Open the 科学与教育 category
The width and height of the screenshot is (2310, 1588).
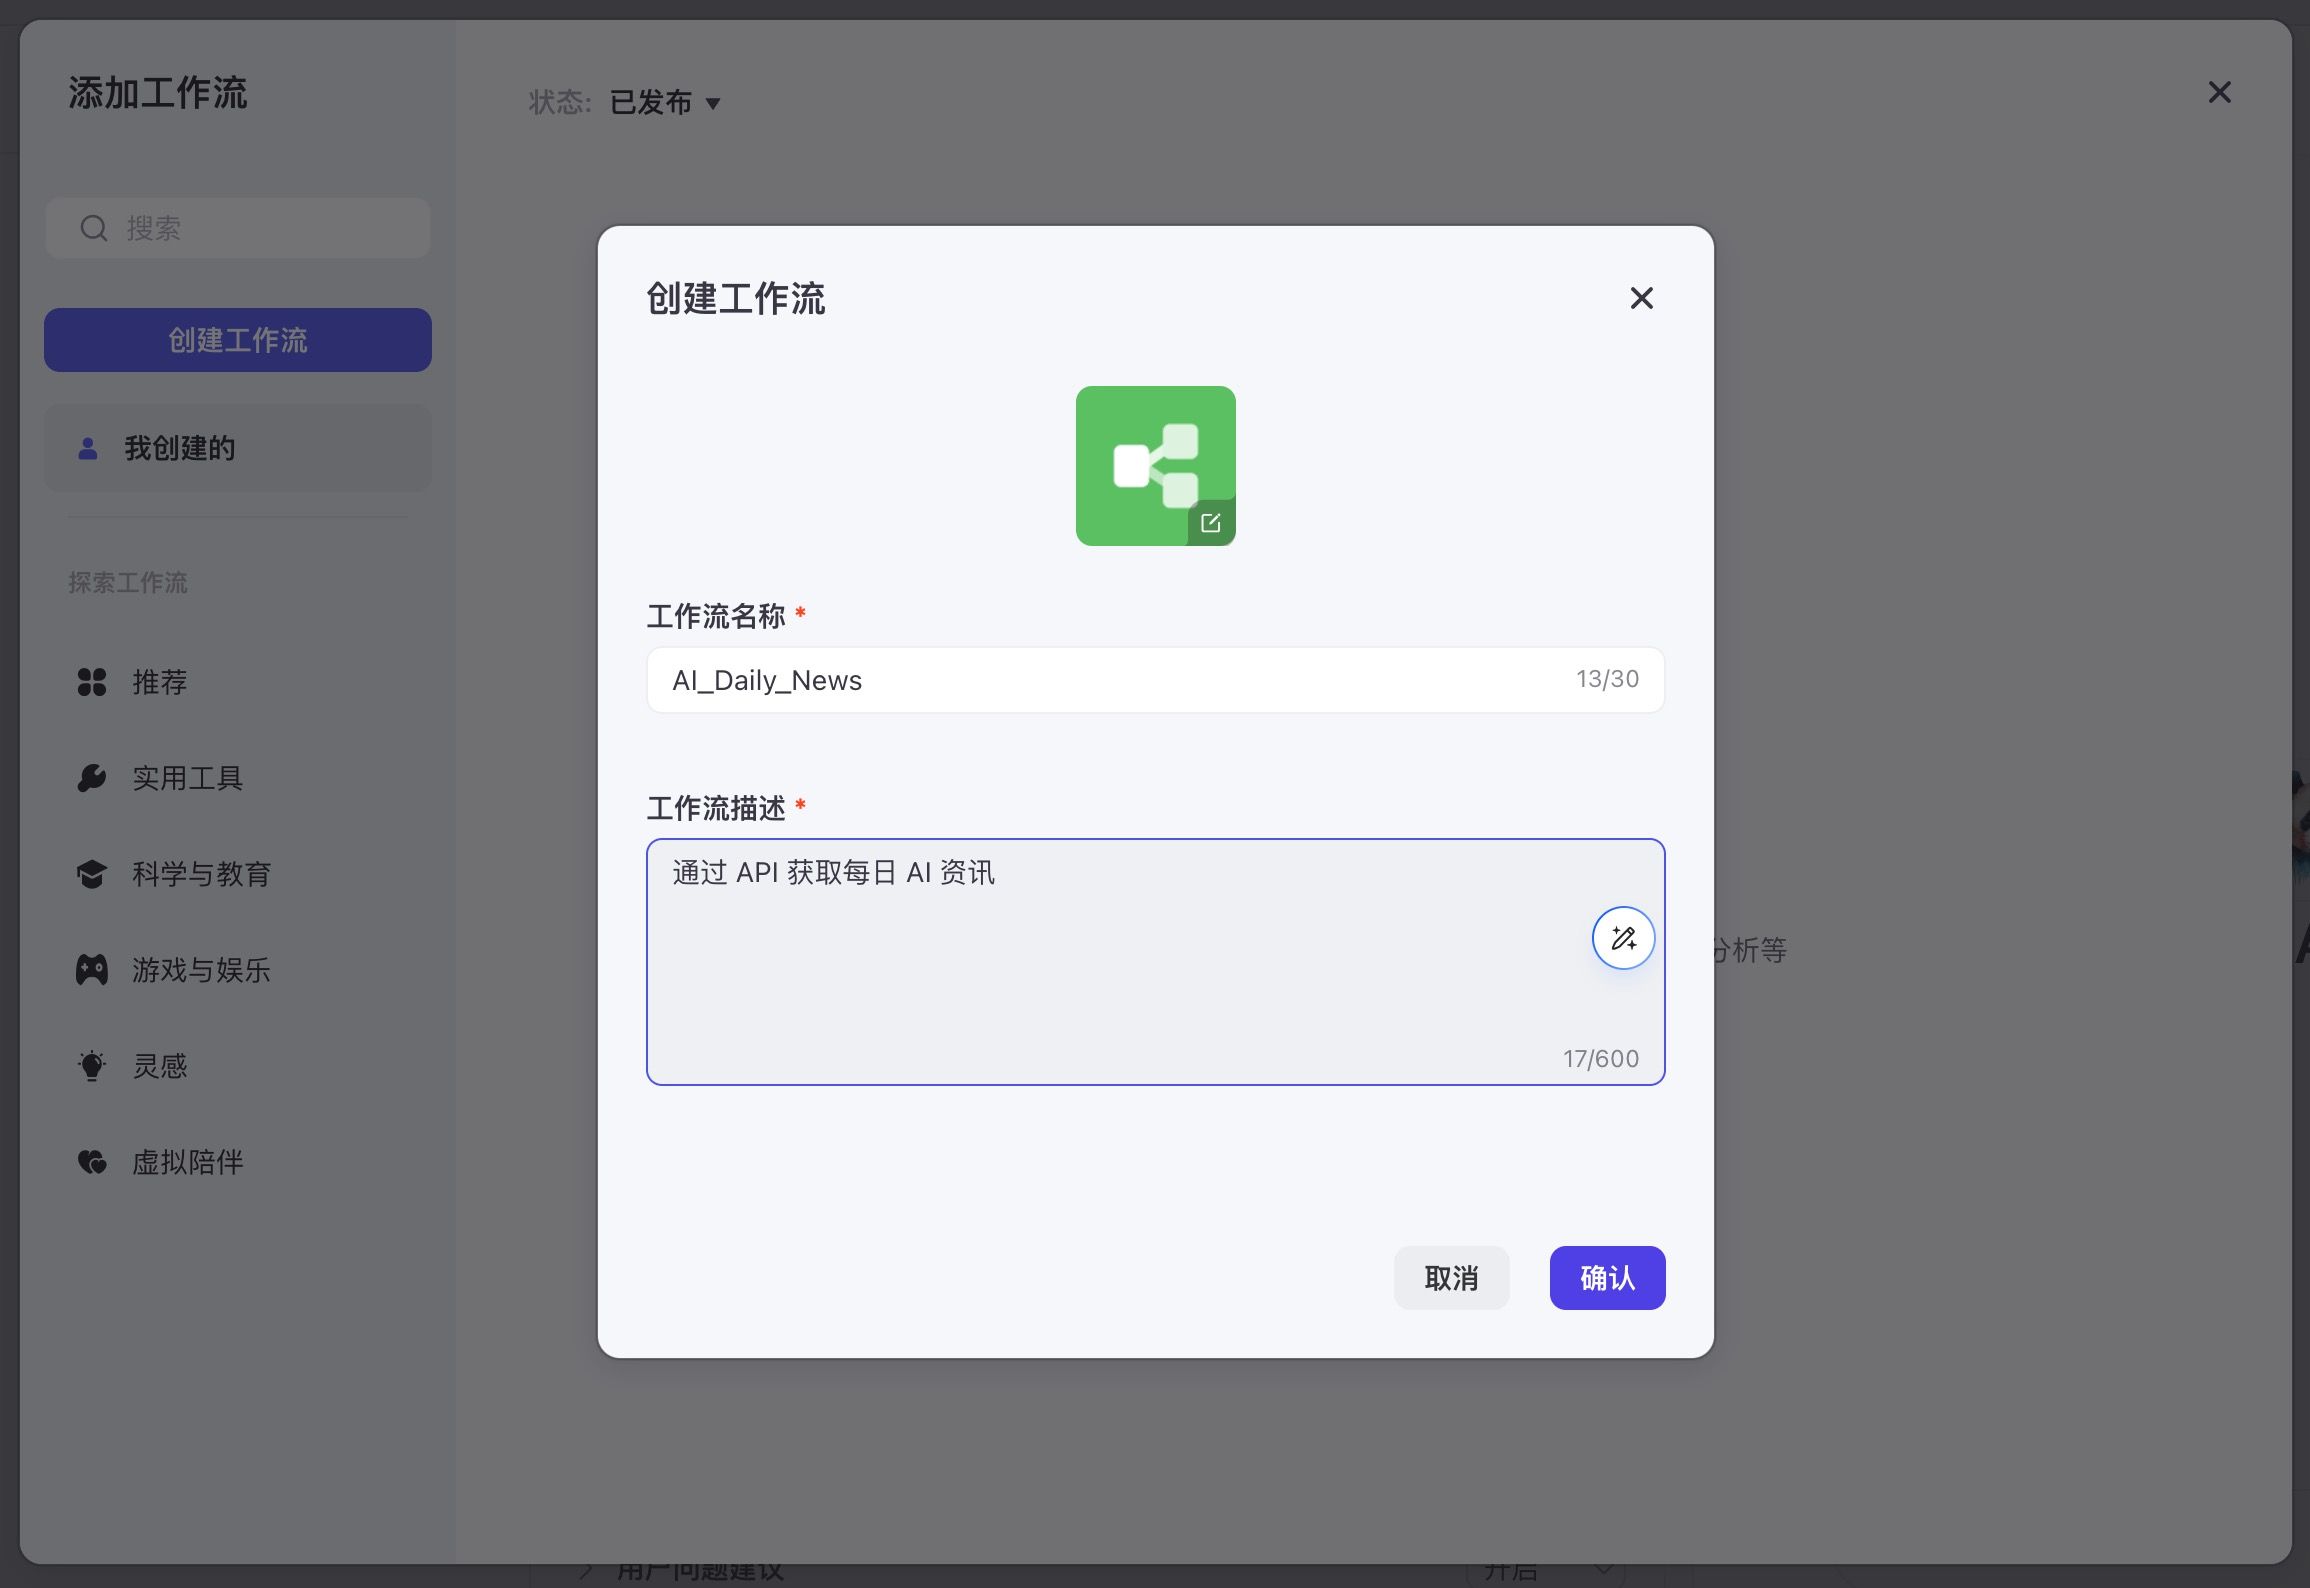pyautogui.click(x=201, y=874)
